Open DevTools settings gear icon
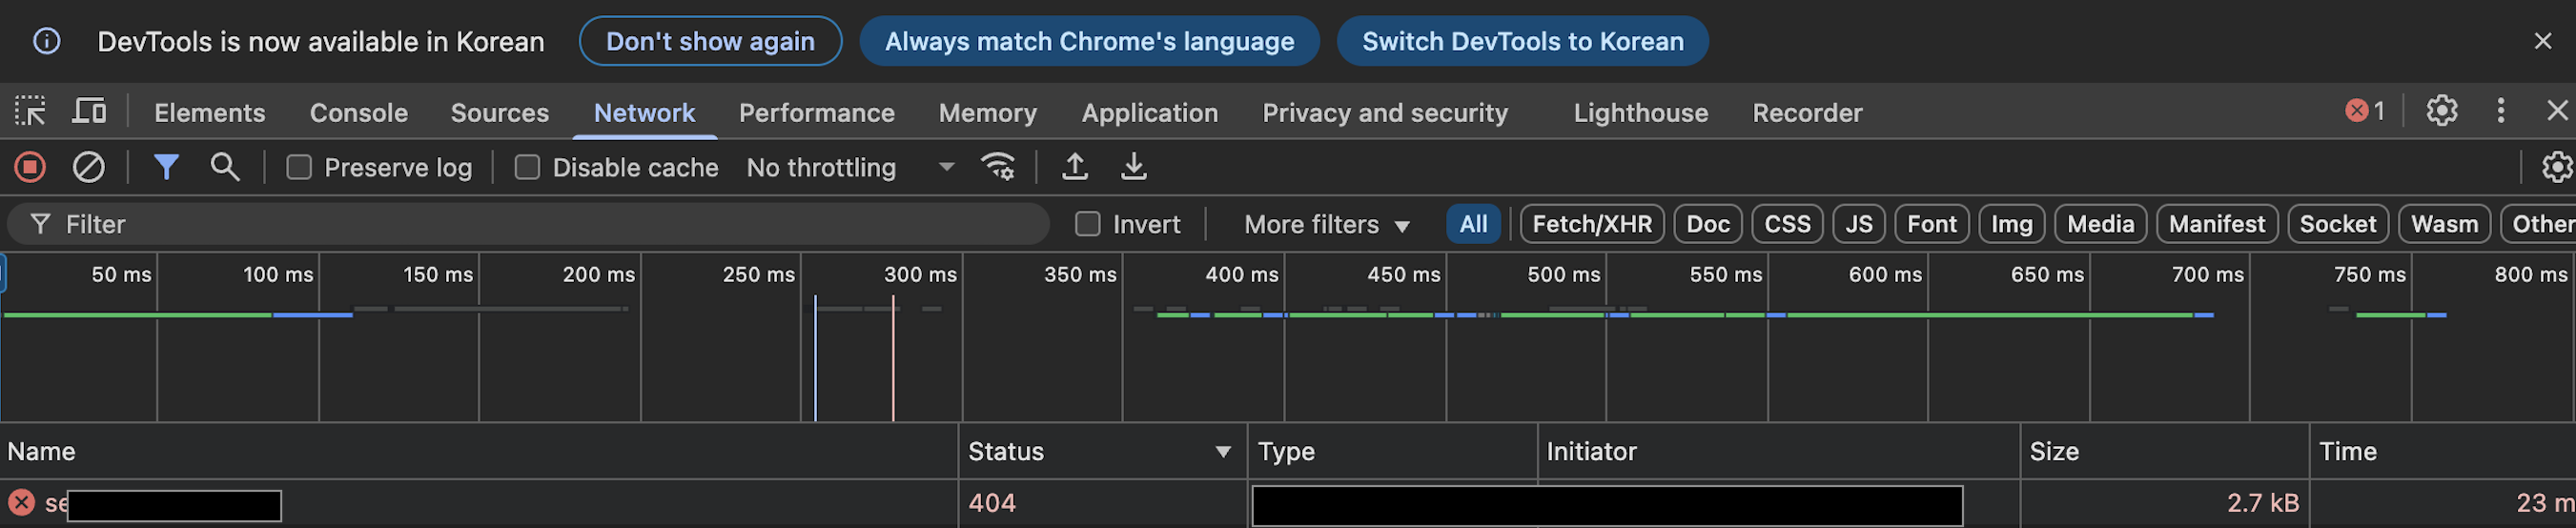 2442,110
